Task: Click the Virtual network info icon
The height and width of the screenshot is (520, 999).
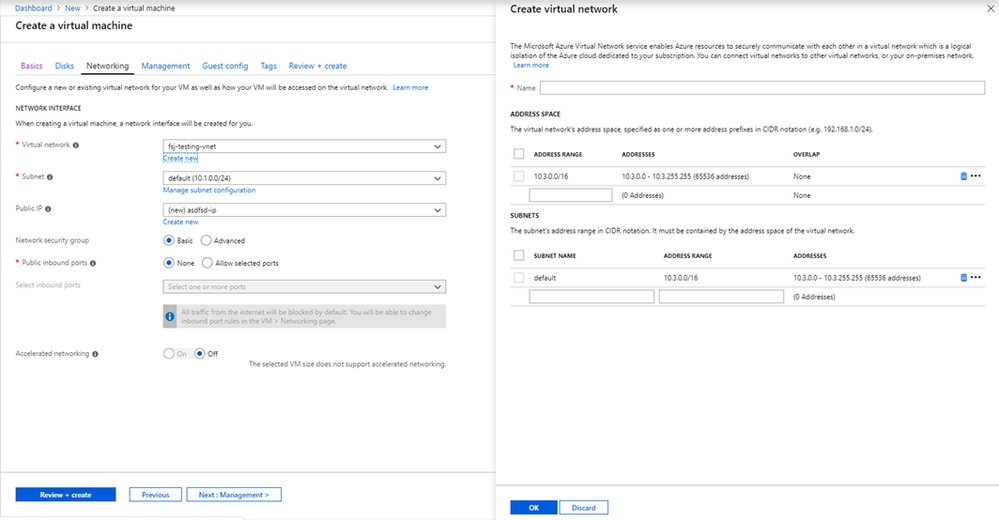Action: (76, 146)
